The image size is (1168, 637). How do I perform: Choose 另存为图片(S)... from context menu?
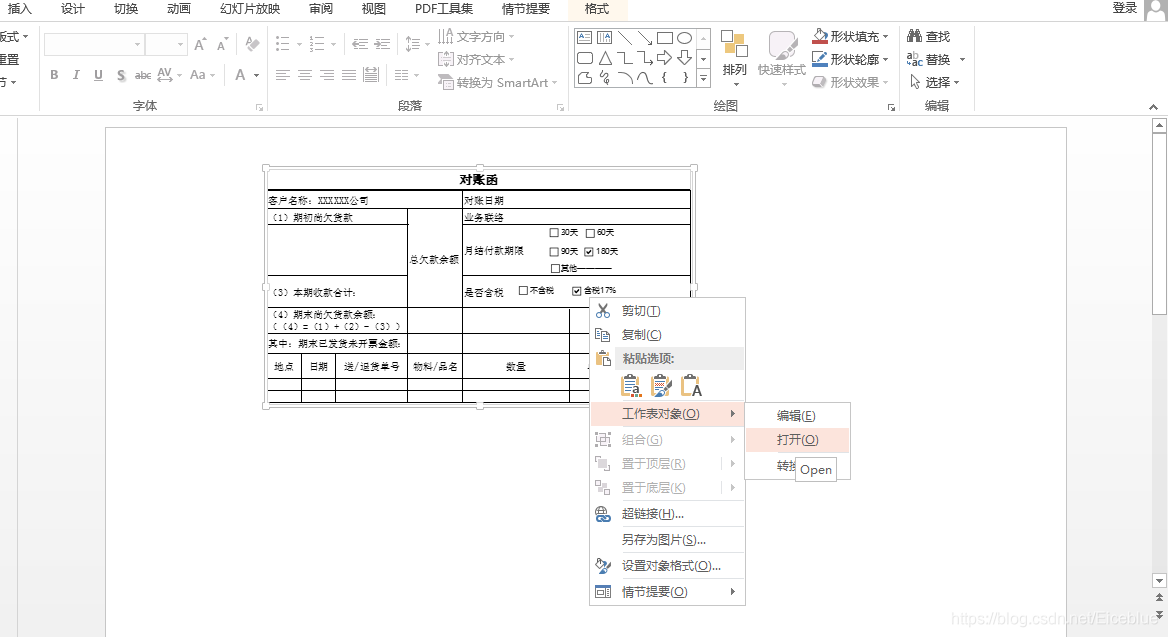[667, 539]
